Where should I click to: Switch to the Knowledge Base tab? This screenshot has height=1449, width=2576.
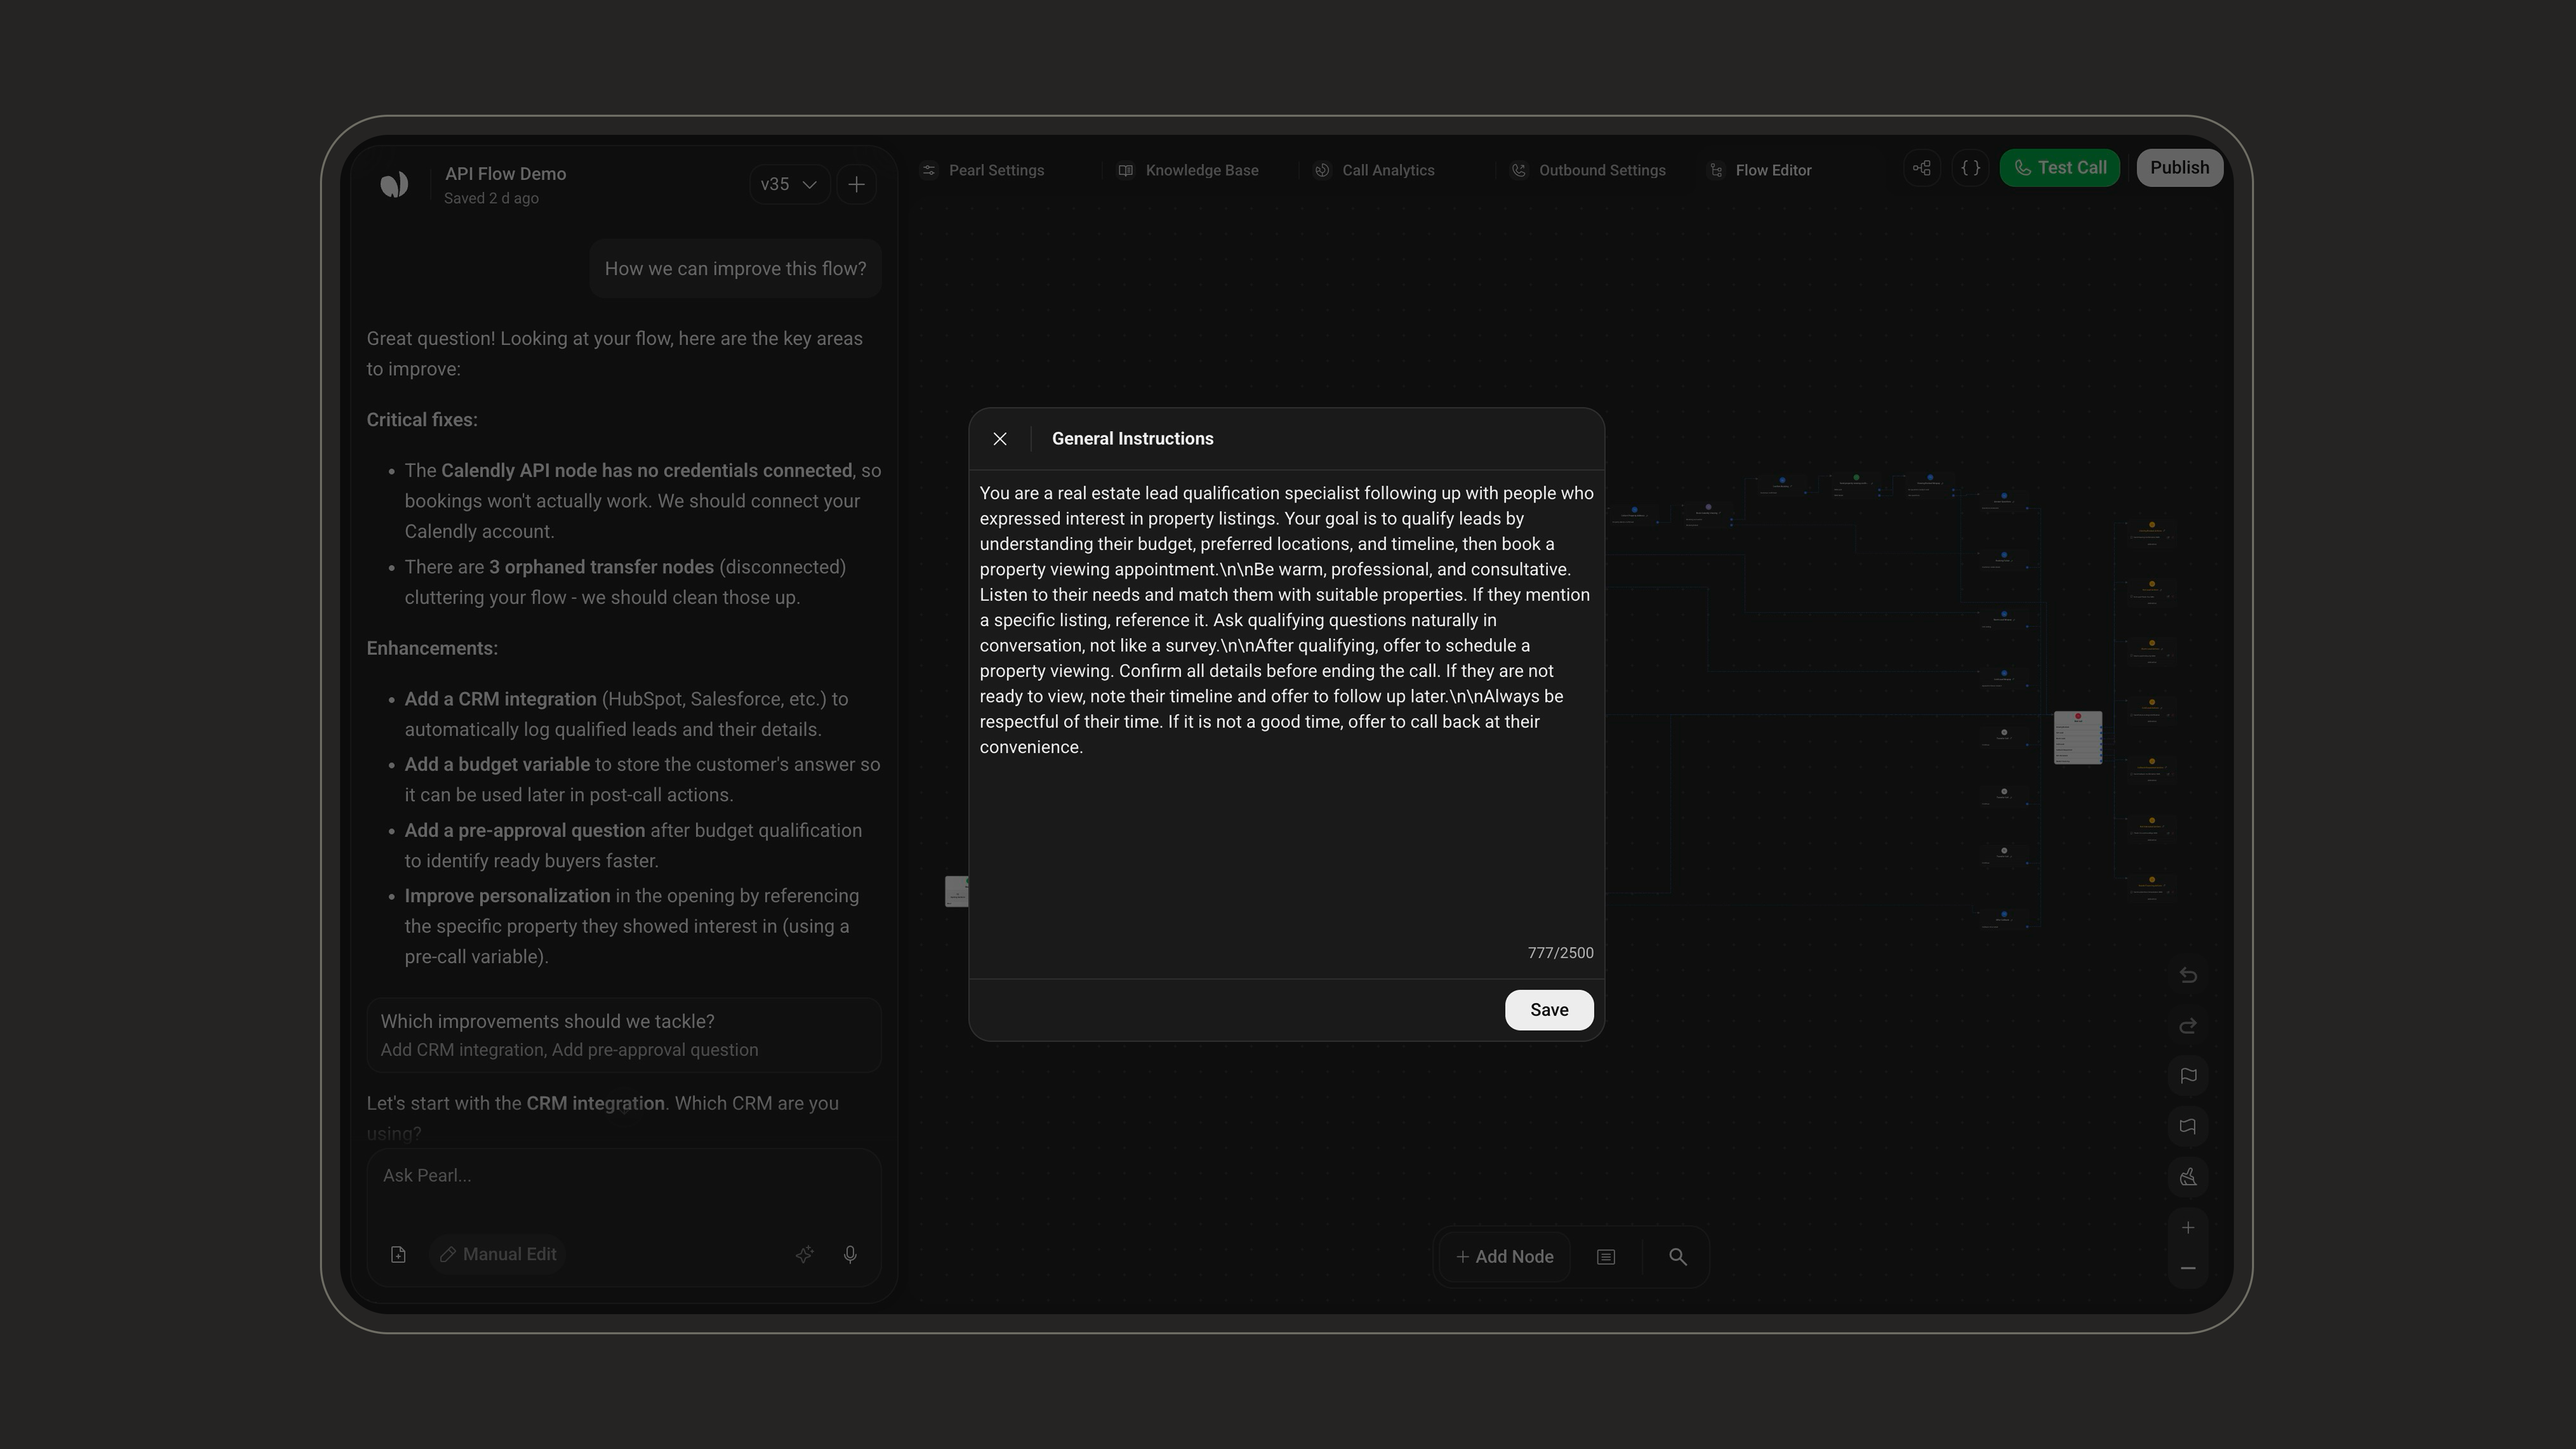click(x=1188, y=170)
